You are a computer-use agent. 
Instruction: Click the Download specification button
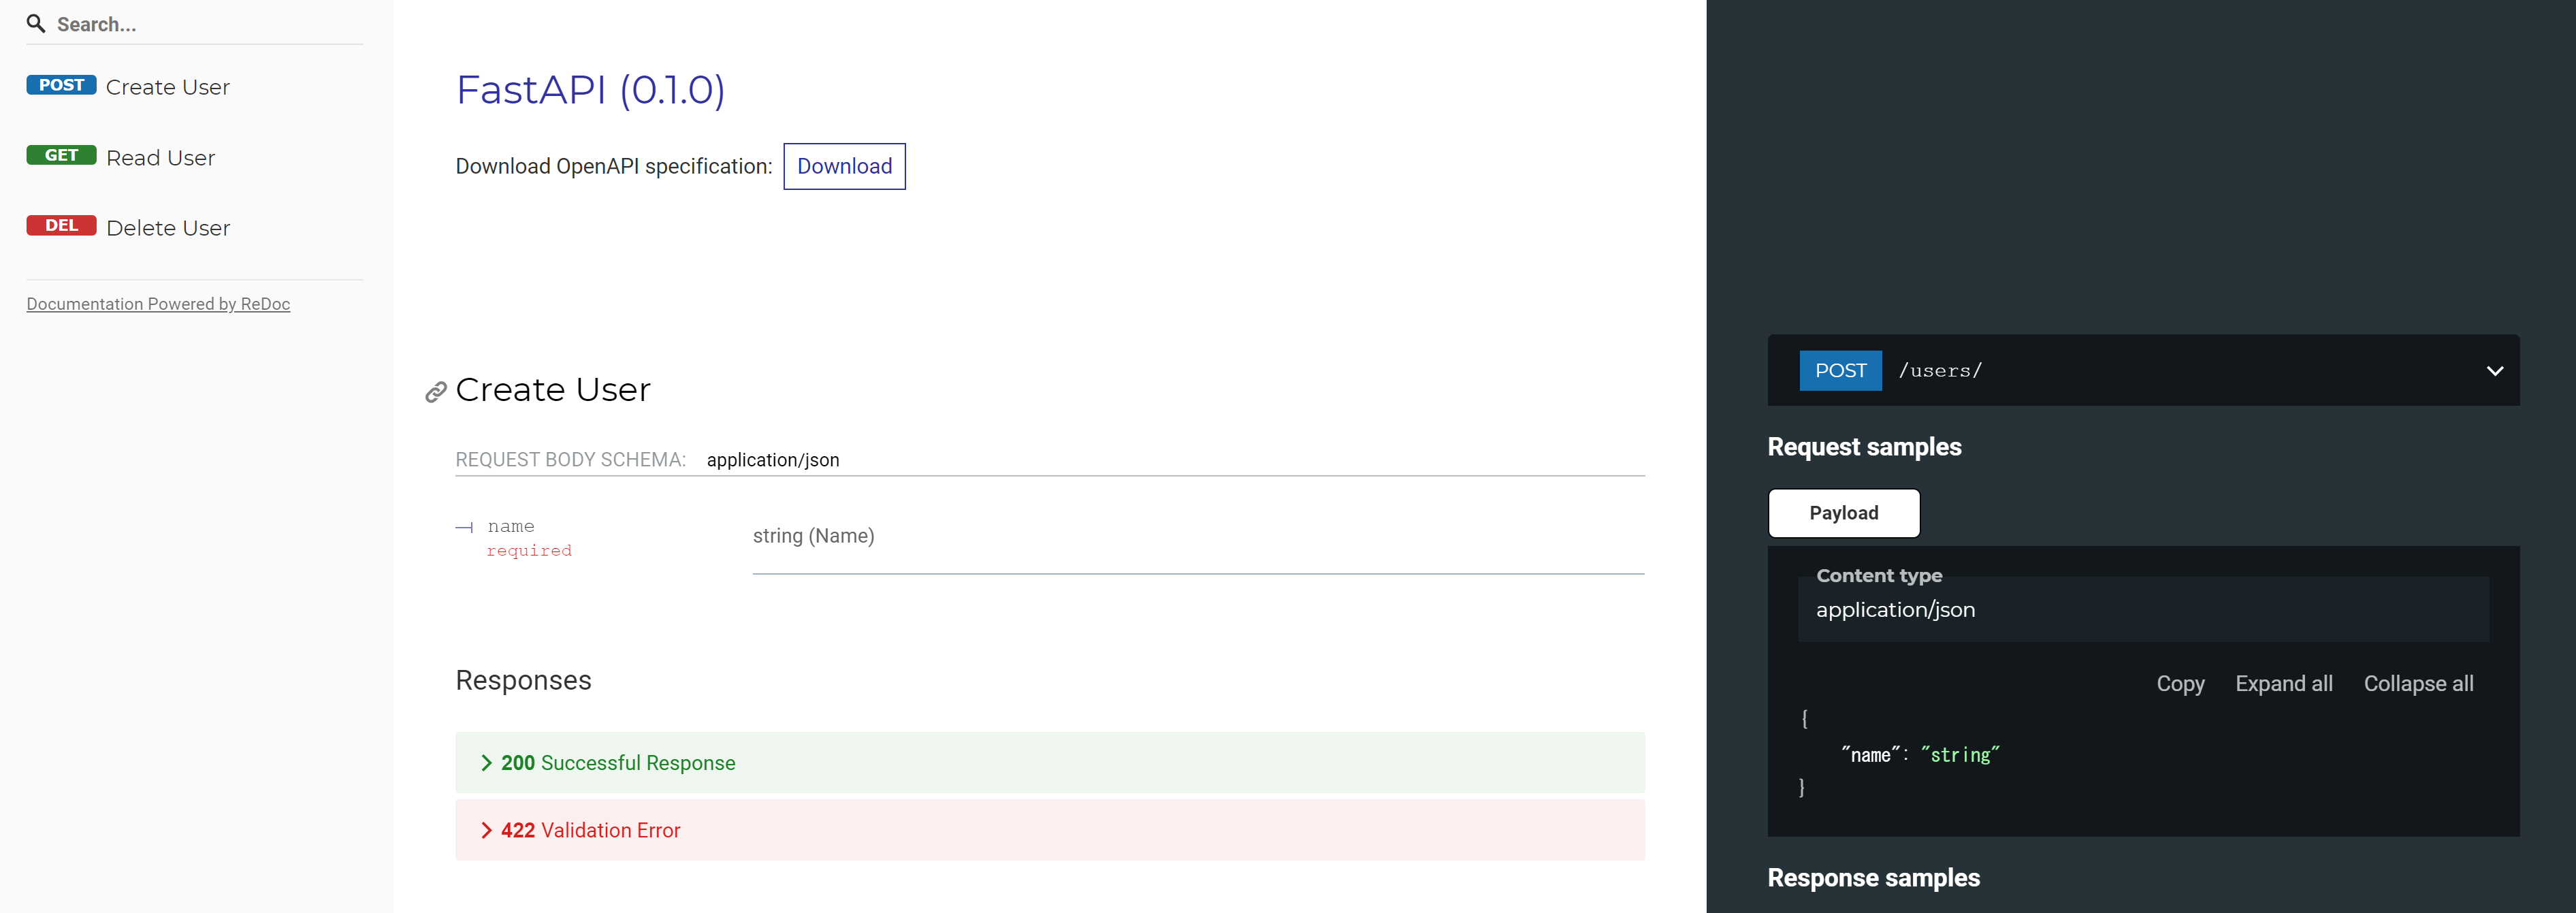point(844,166)
